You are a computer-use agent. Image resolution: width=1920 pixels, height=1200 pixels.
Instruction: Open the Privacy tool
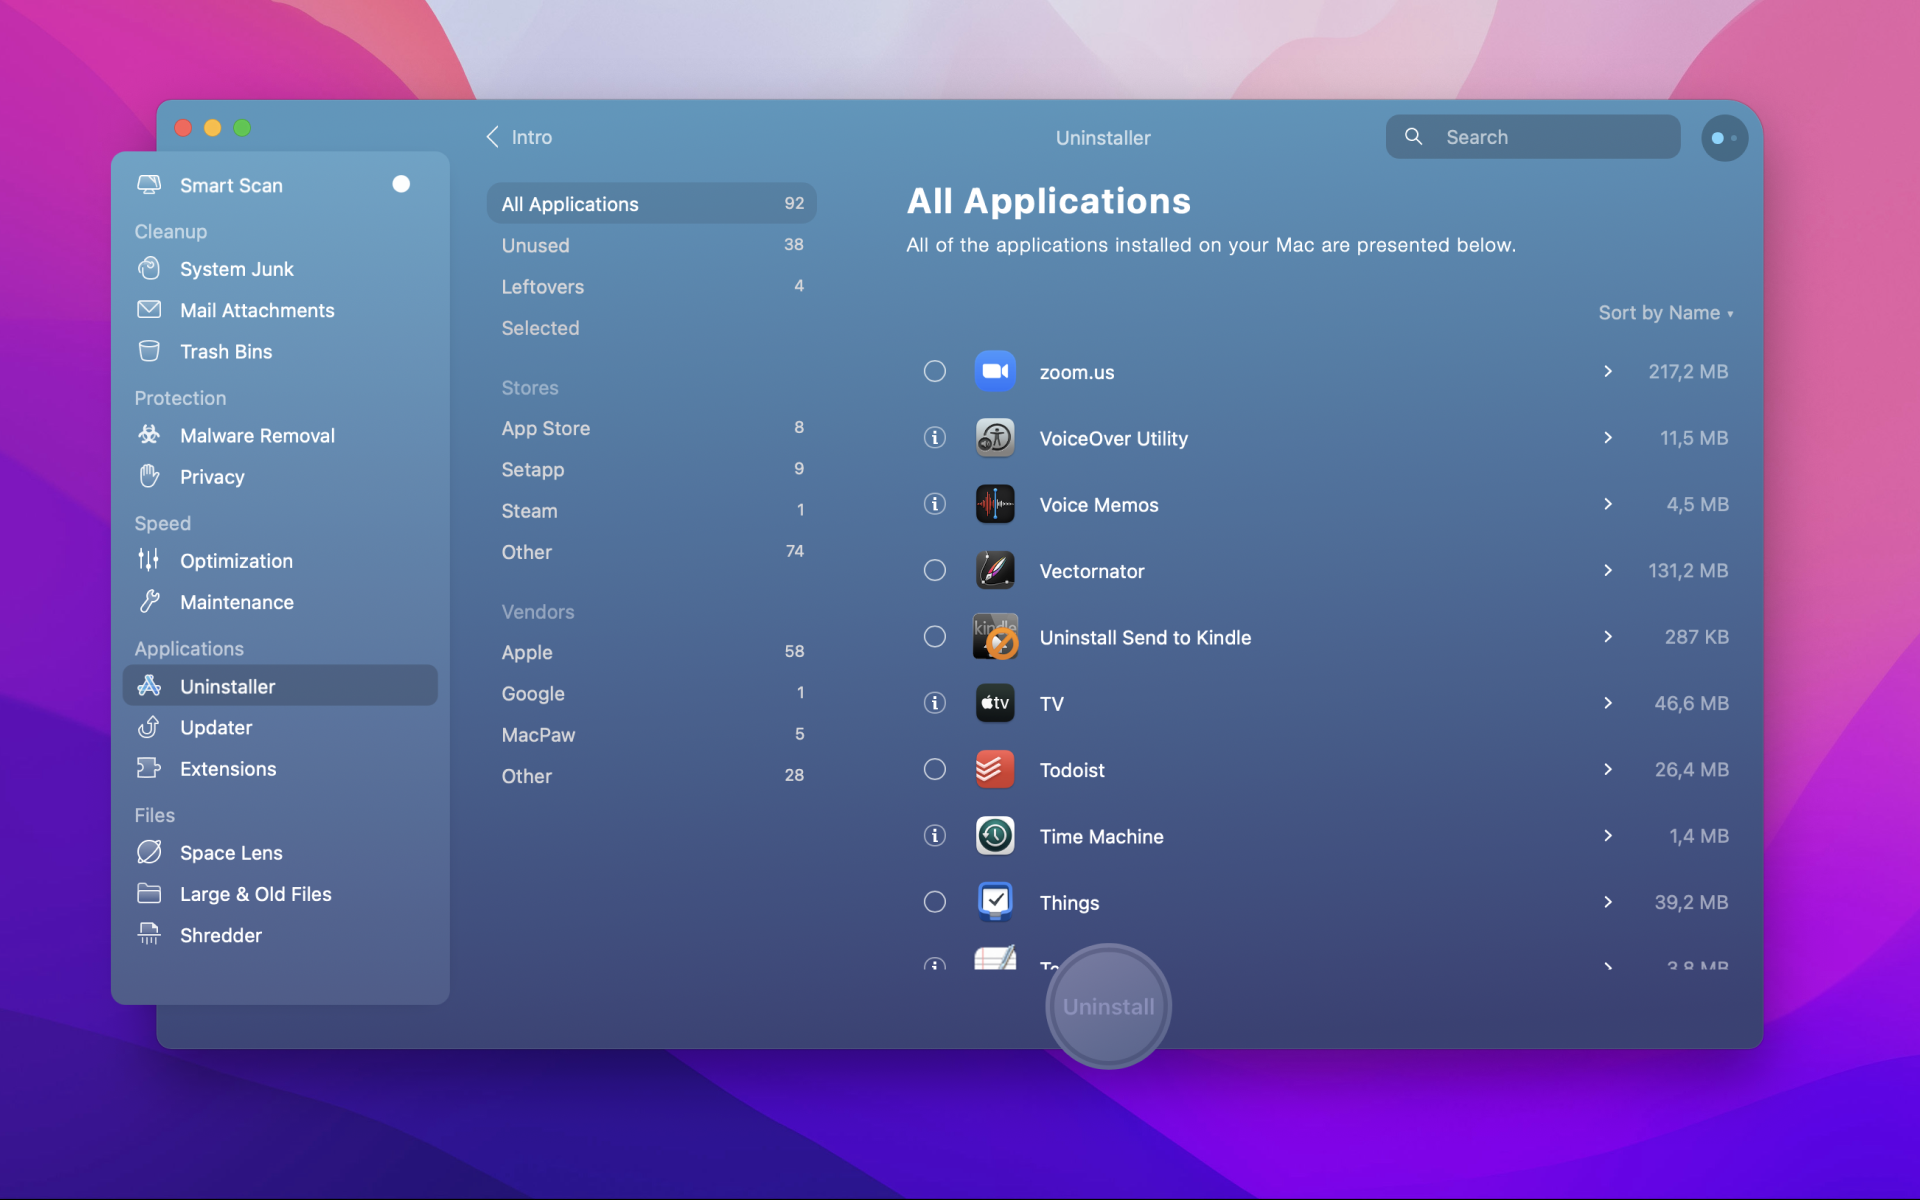(212, 477)
